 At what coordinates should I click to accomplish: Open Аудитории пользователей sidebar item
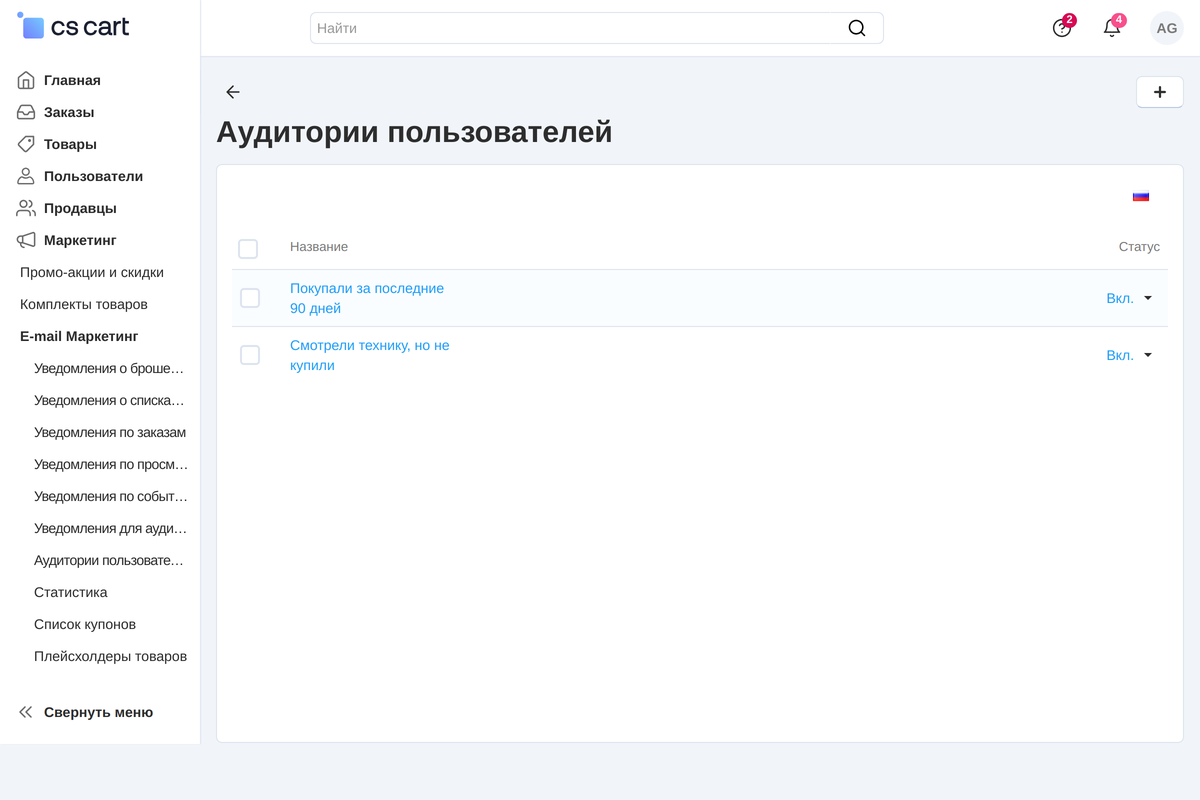(109, 560)
